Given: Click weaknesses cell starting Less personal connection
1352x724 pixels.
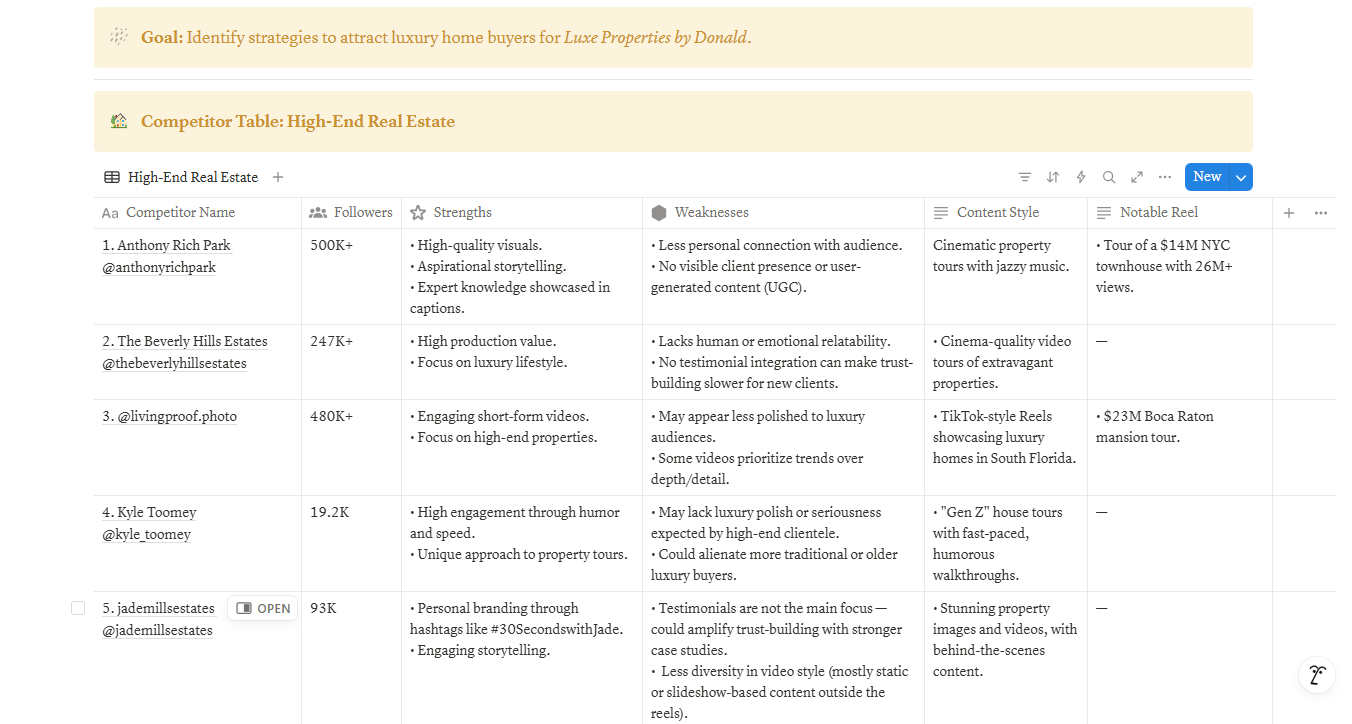Looking at the screenshot, I should tap(783, 276).
